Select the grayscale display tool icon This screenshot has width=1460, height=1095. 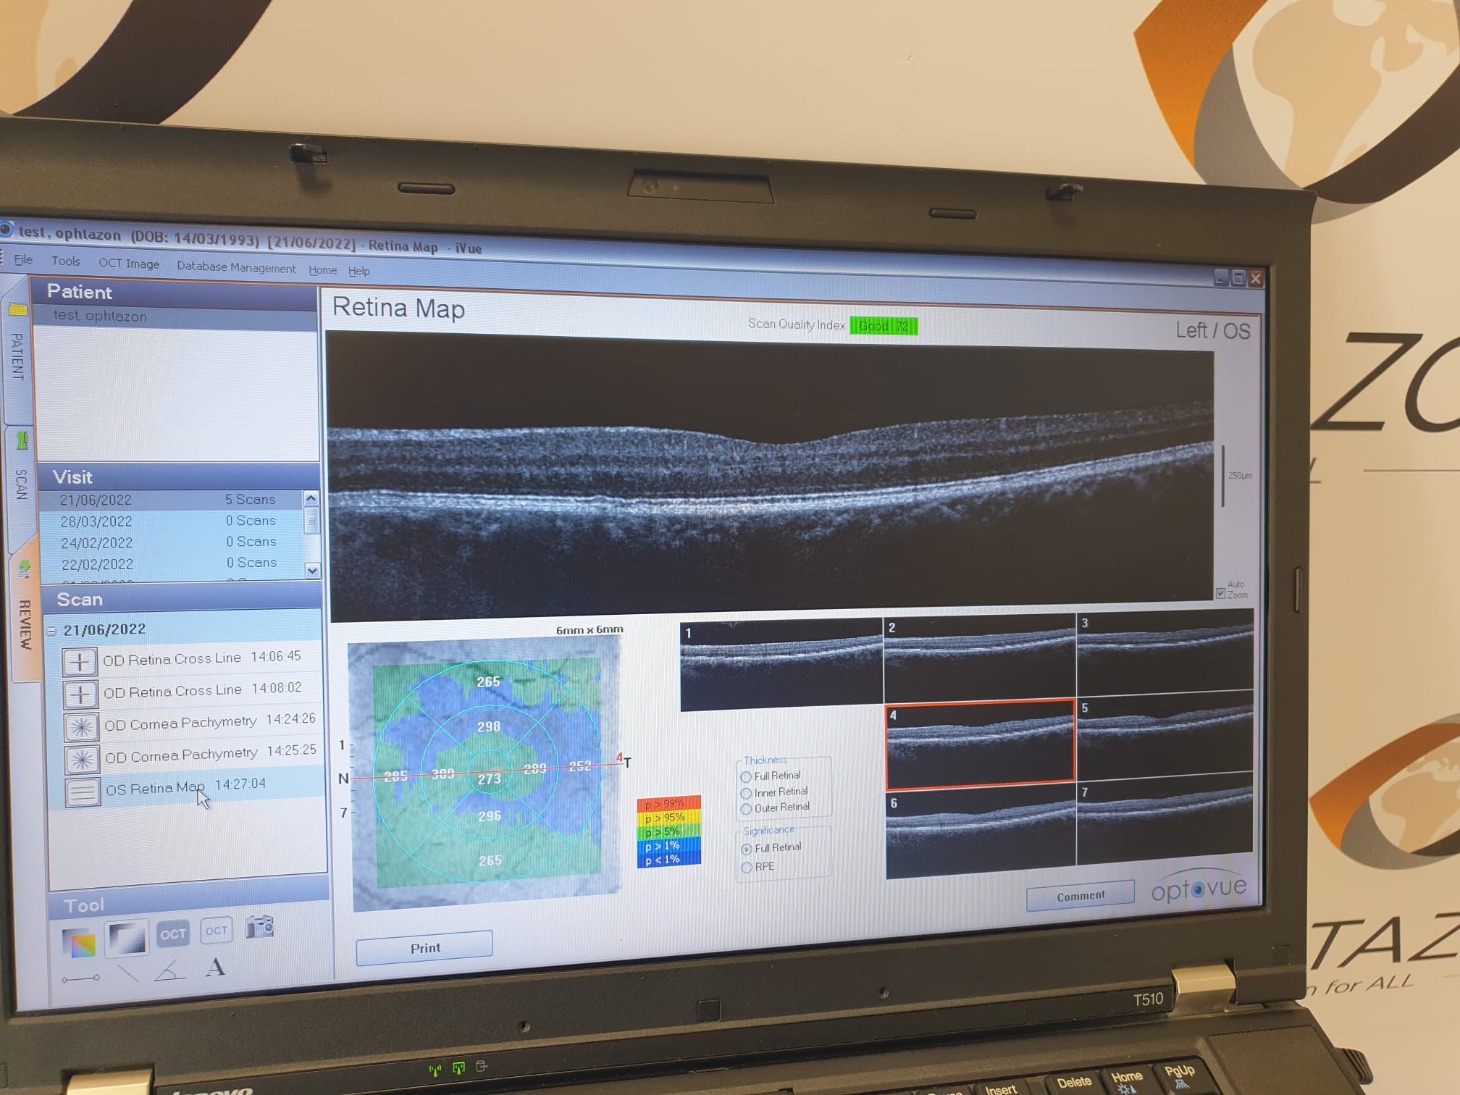point(127,938)
